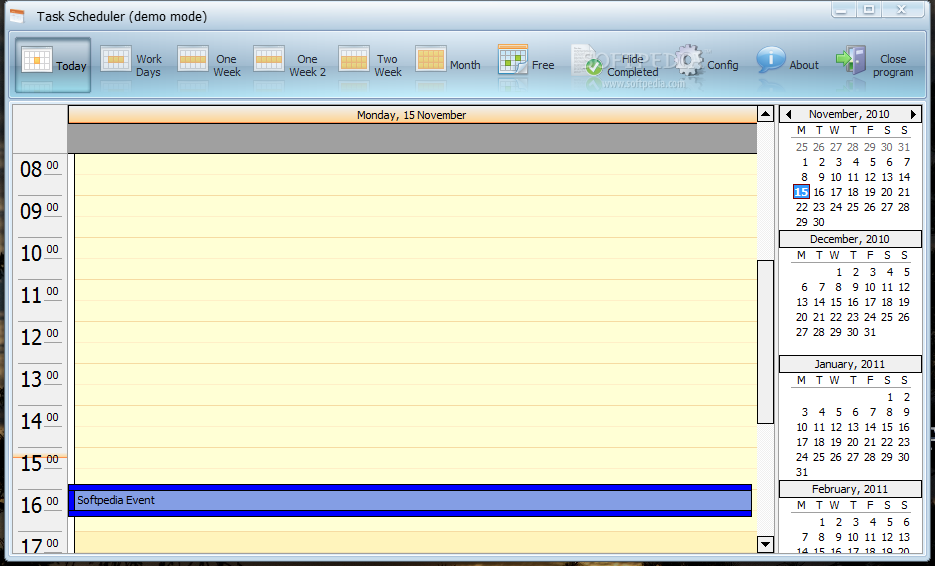Screen dimensions: 935x566
Task: Click the 12:00 time slot label
Action: (x=39, y=338)
